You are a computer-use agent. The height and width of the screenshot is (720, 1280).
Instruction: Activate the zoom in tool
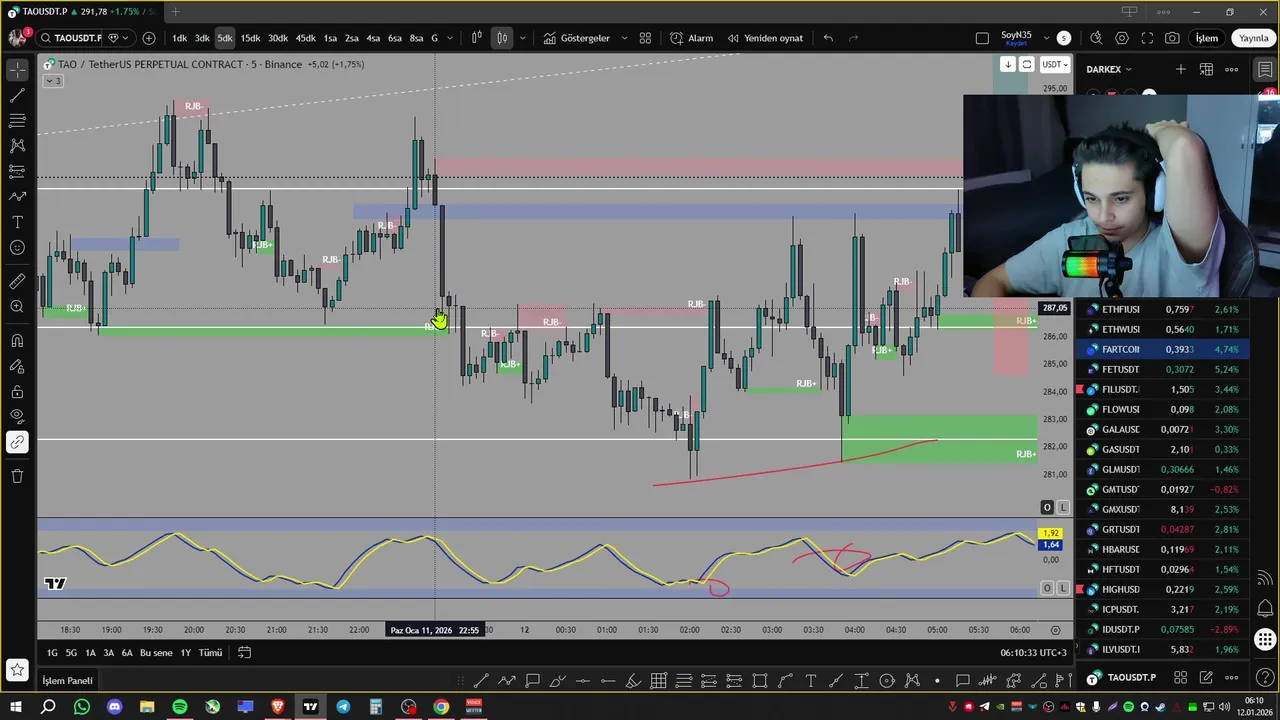17,307
